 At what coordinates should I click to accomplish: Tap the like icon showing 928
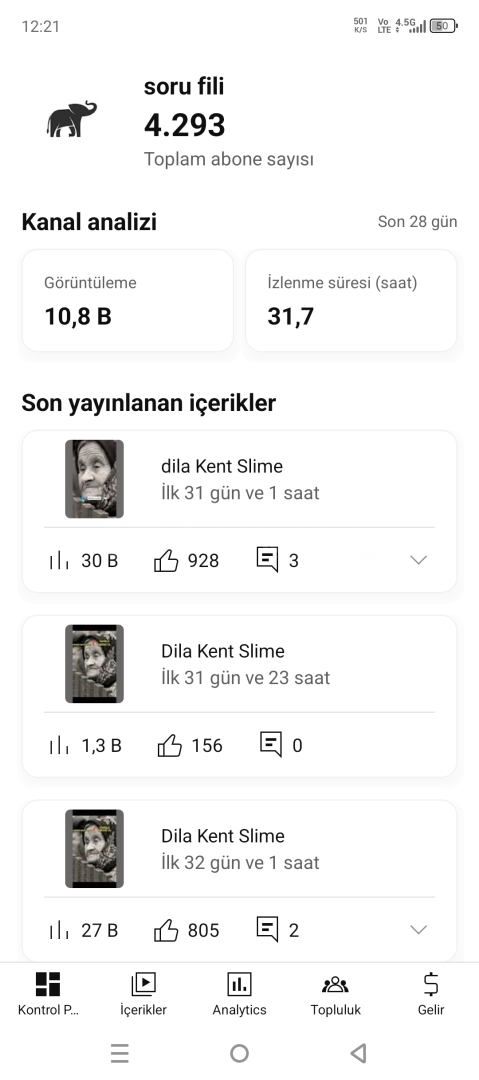click(166, 560)
